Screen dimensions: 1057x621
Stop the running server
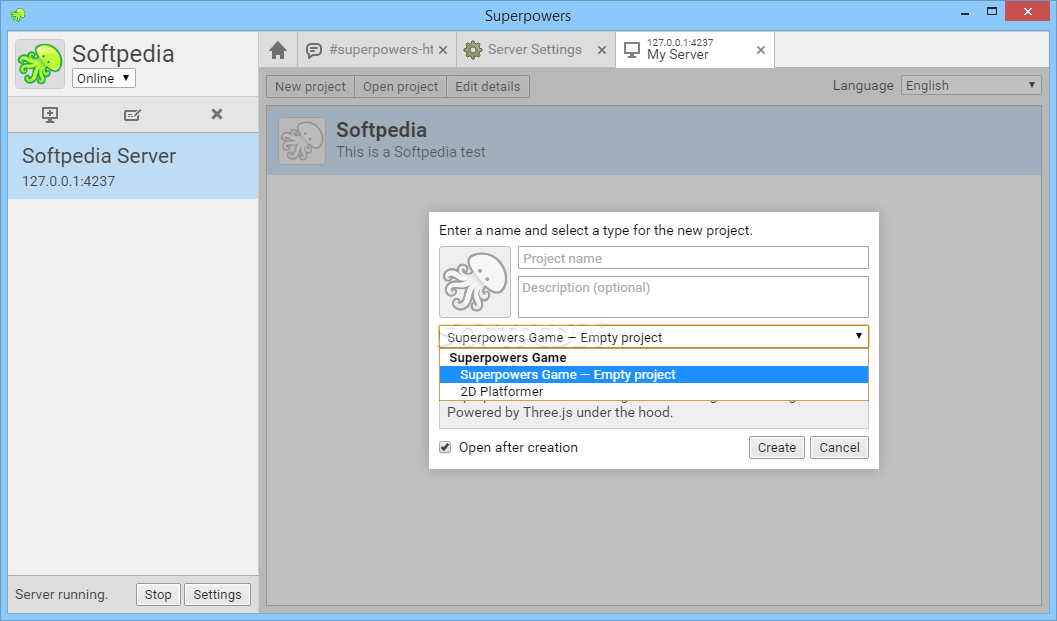click(x=158, y=594)
